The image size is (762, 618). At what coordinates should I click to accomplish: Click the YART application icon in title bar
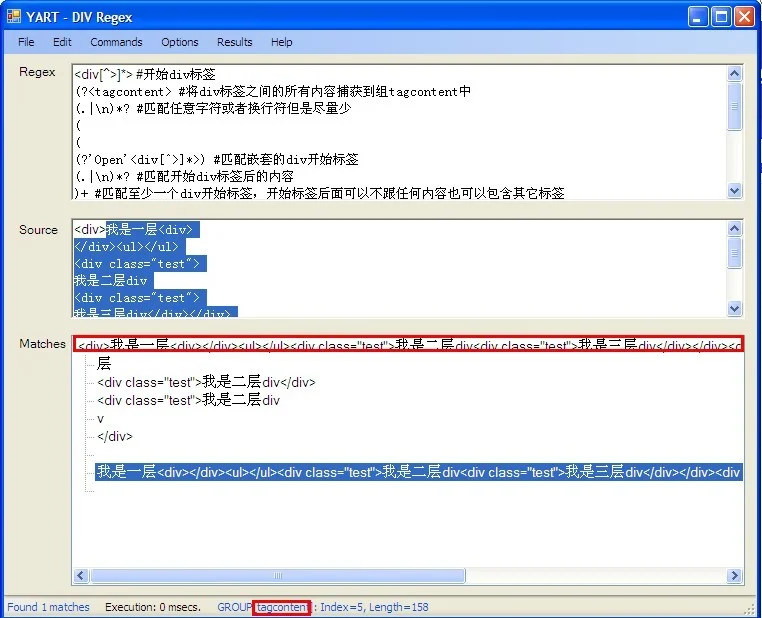[x=14, y=16]
